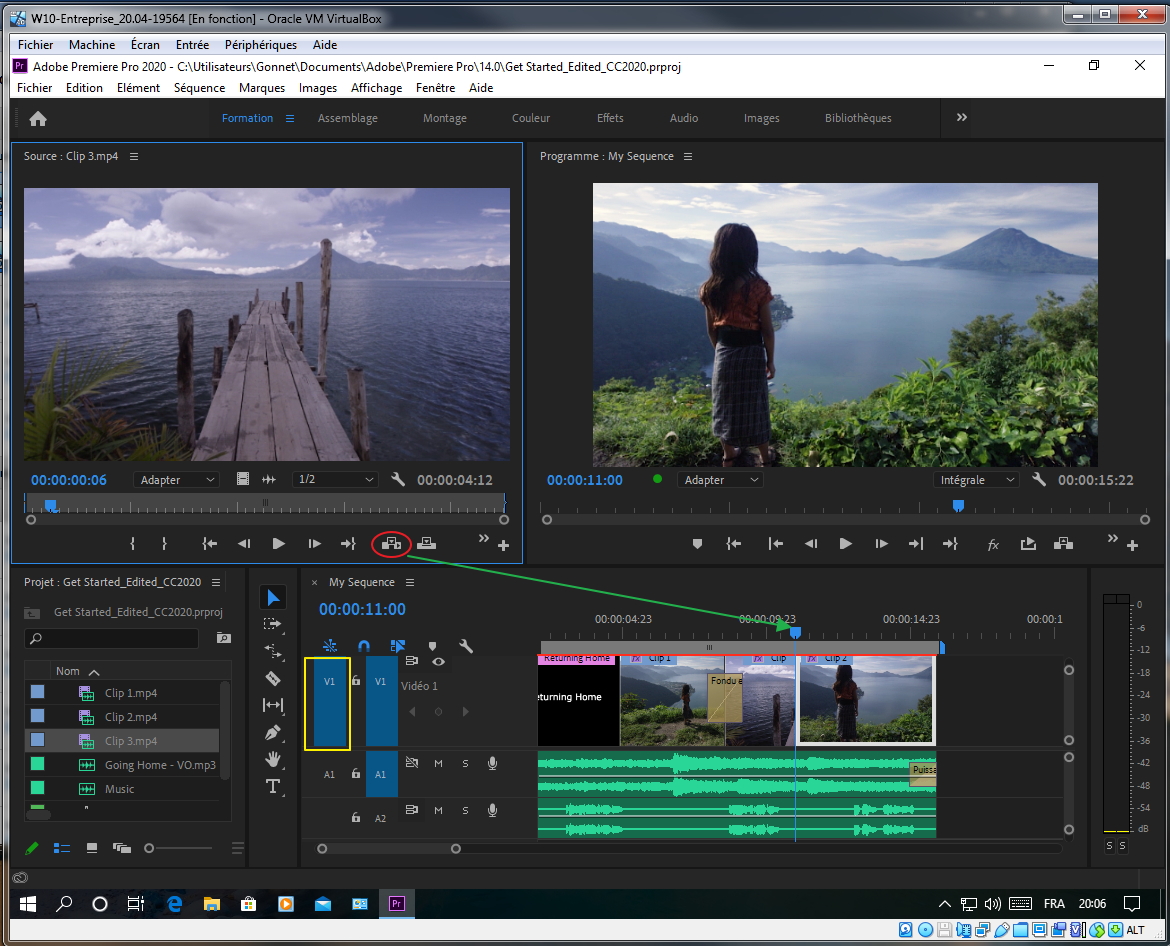Select the Pen tool
1170x946 pixels.
273,733
